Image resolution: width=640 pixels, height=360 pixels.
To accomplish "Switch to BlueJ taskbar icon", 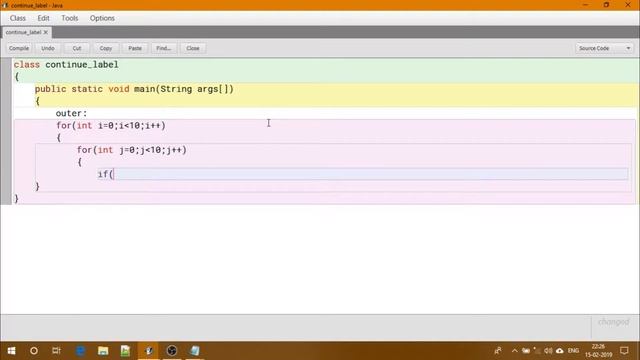I will pos(149,351).
